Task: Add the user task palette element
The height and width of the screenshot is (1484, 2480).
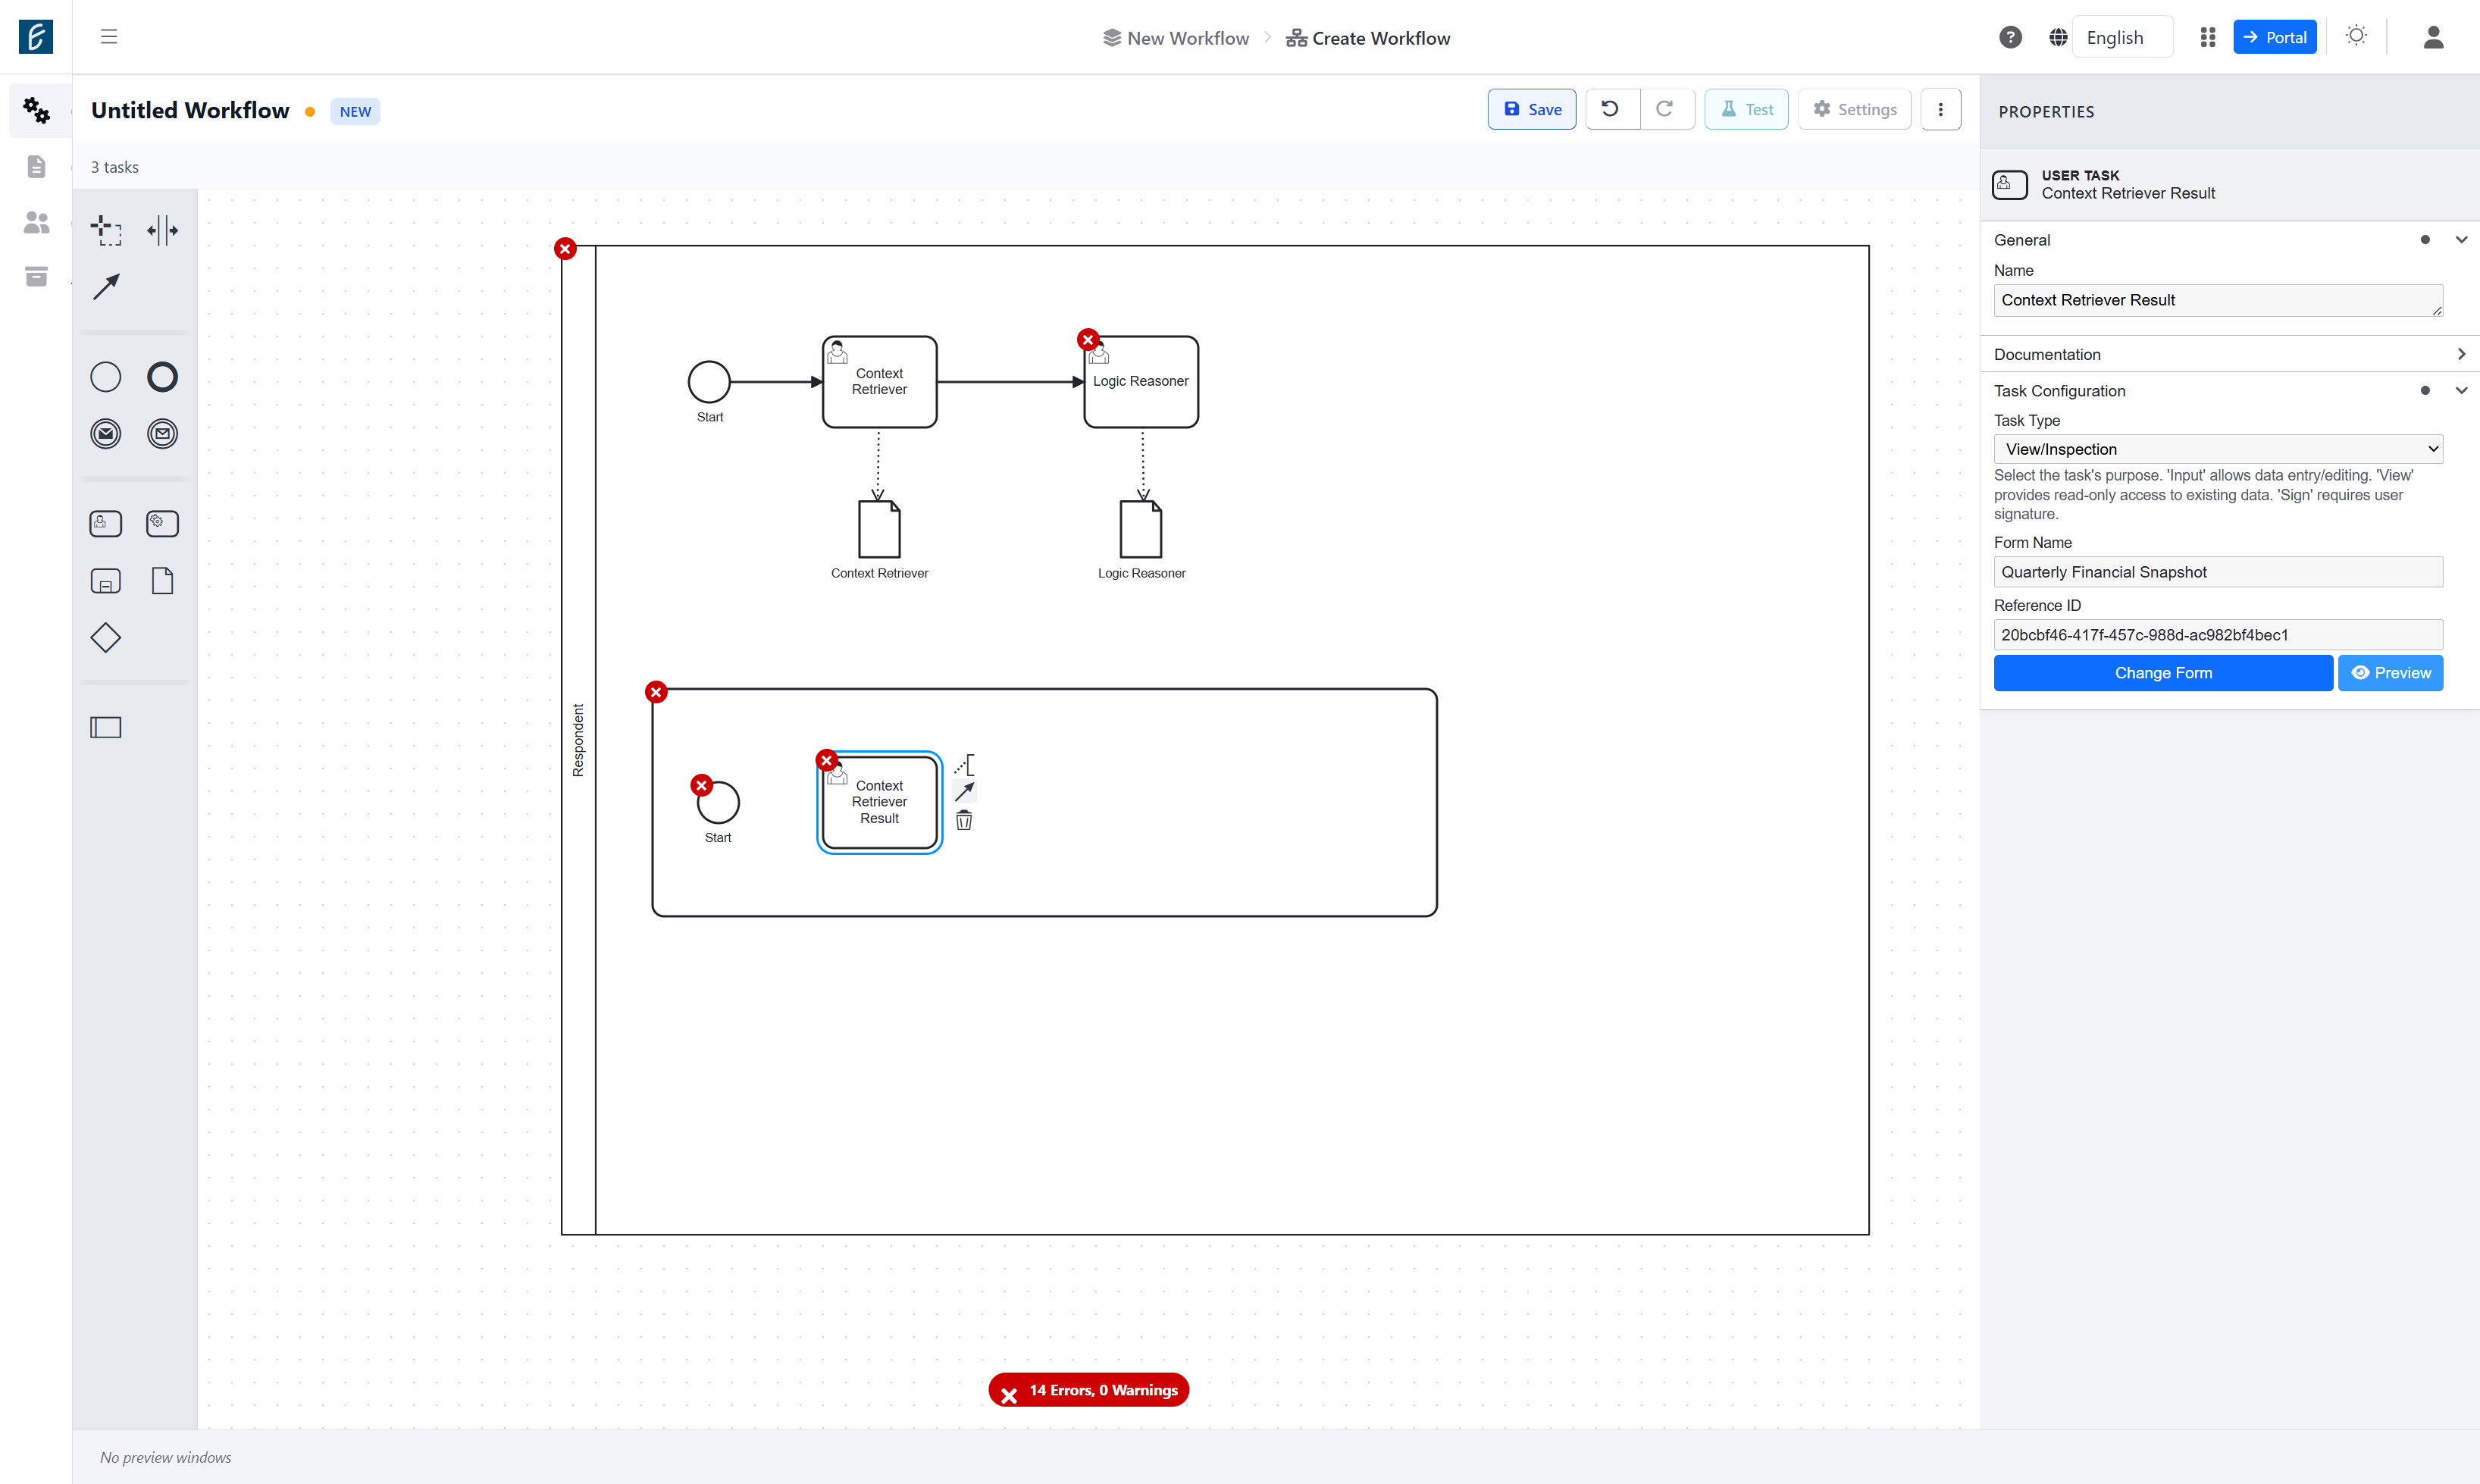Action: click(105, 523)
